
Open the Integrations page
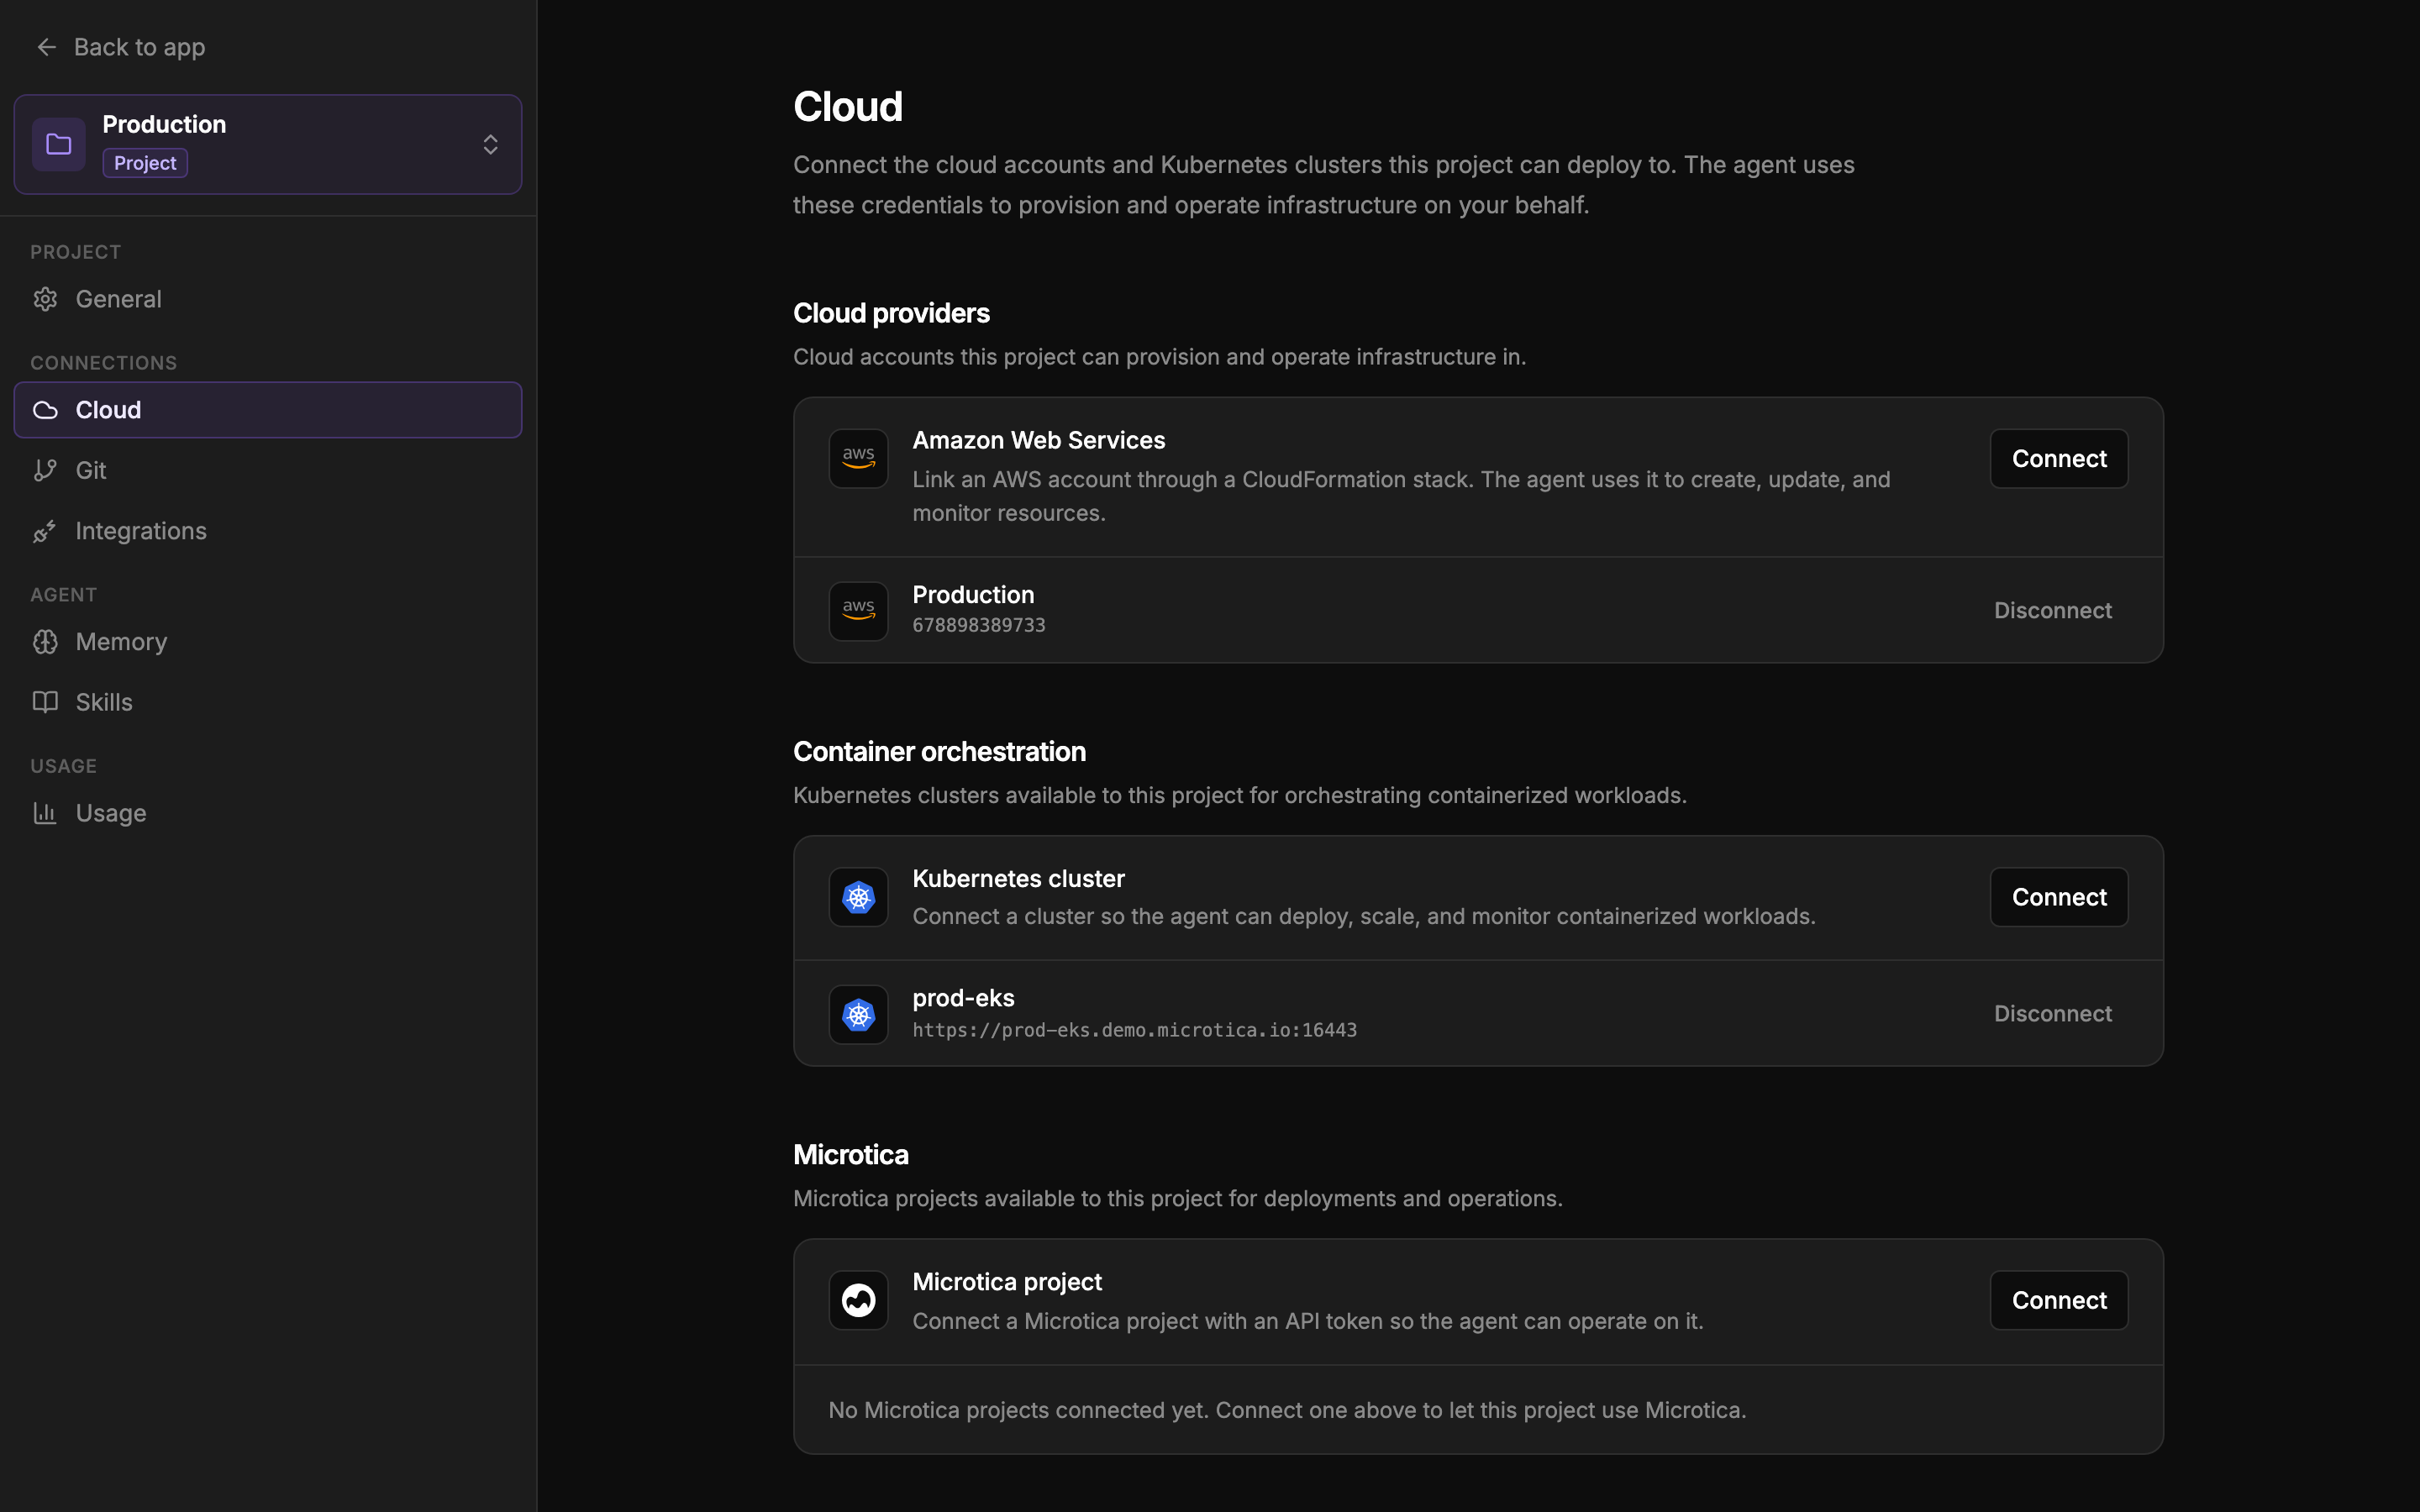tap(268, 531)
